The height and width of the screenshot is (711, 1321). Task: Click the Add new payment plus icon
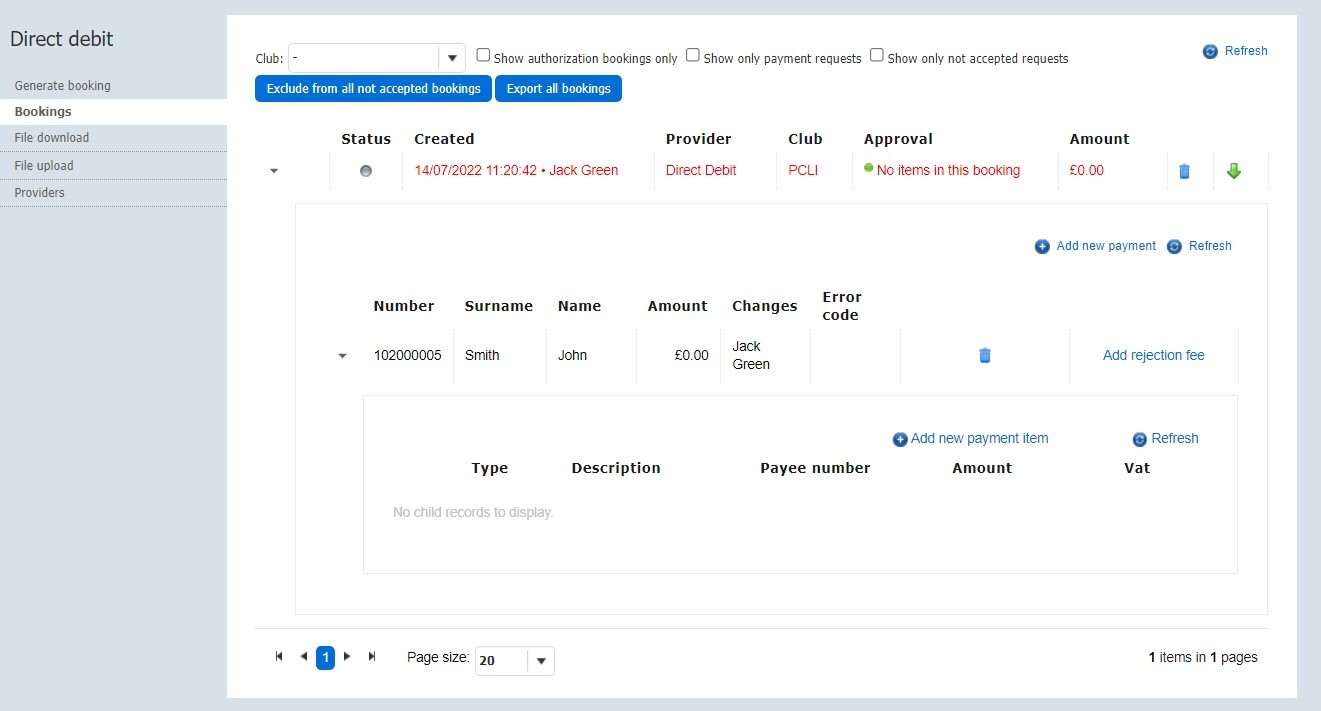(1042, 246)
